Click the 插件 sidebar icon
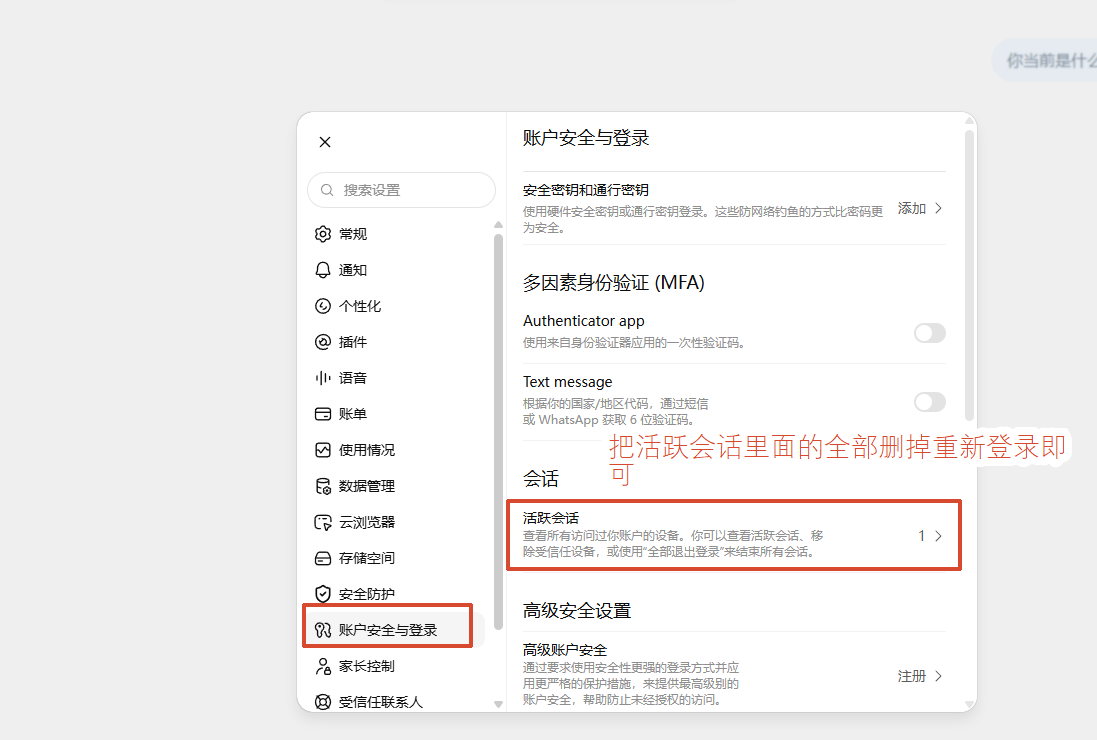Viewport: 1097px width, 740px height. click(323, 342)
